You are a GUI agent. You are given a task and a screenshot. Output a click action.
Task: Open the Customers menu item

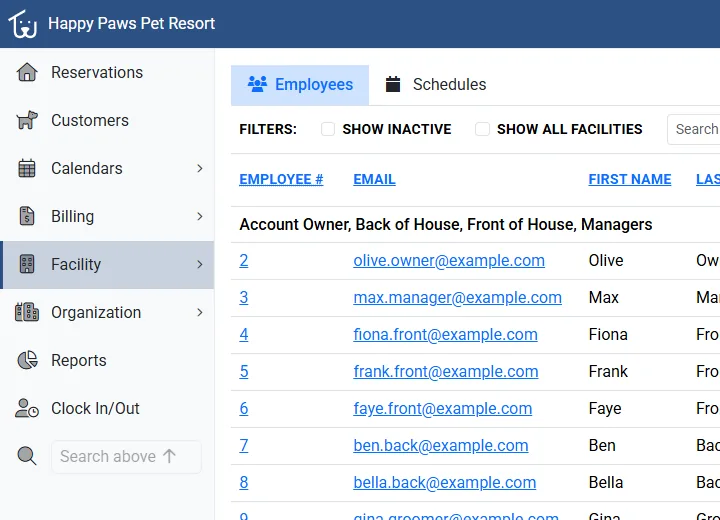(107, 120)
